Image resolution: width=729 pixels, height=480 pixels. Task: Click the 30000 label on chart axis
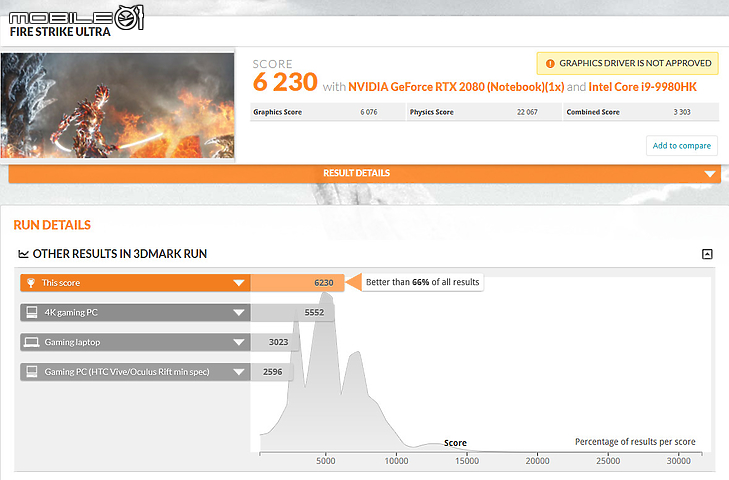coord(678,461)
